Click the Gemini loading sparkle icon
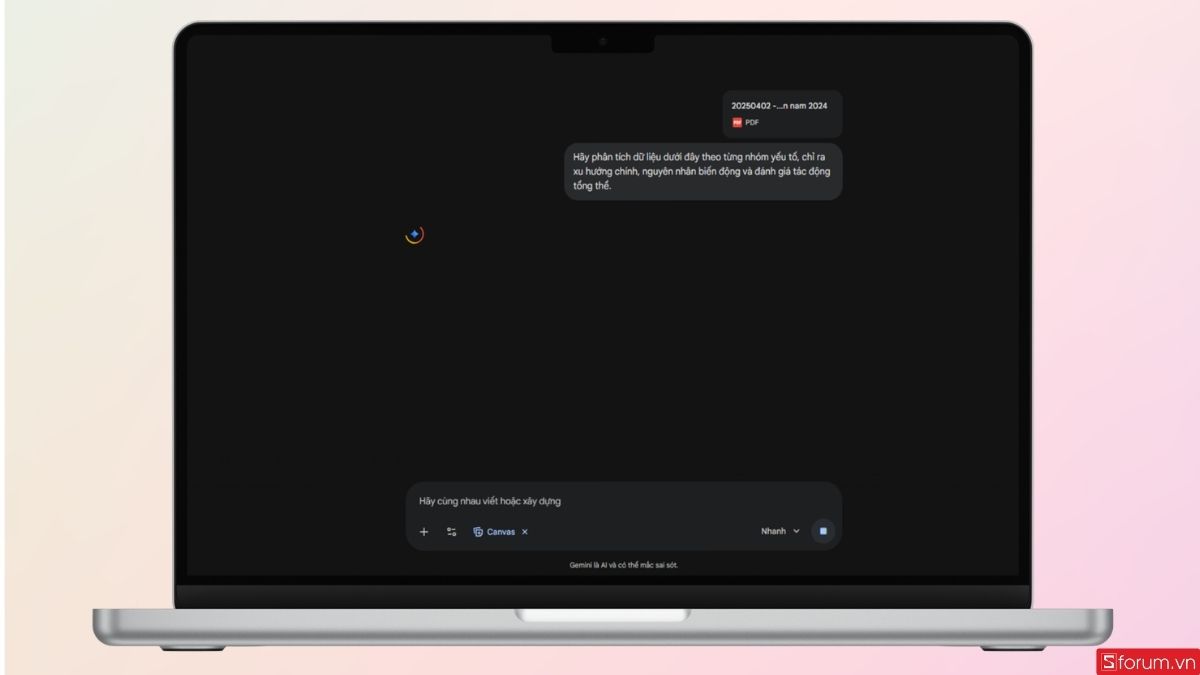Image resolution: width=1200 pixels, height=675 pixels. (414, 234)
